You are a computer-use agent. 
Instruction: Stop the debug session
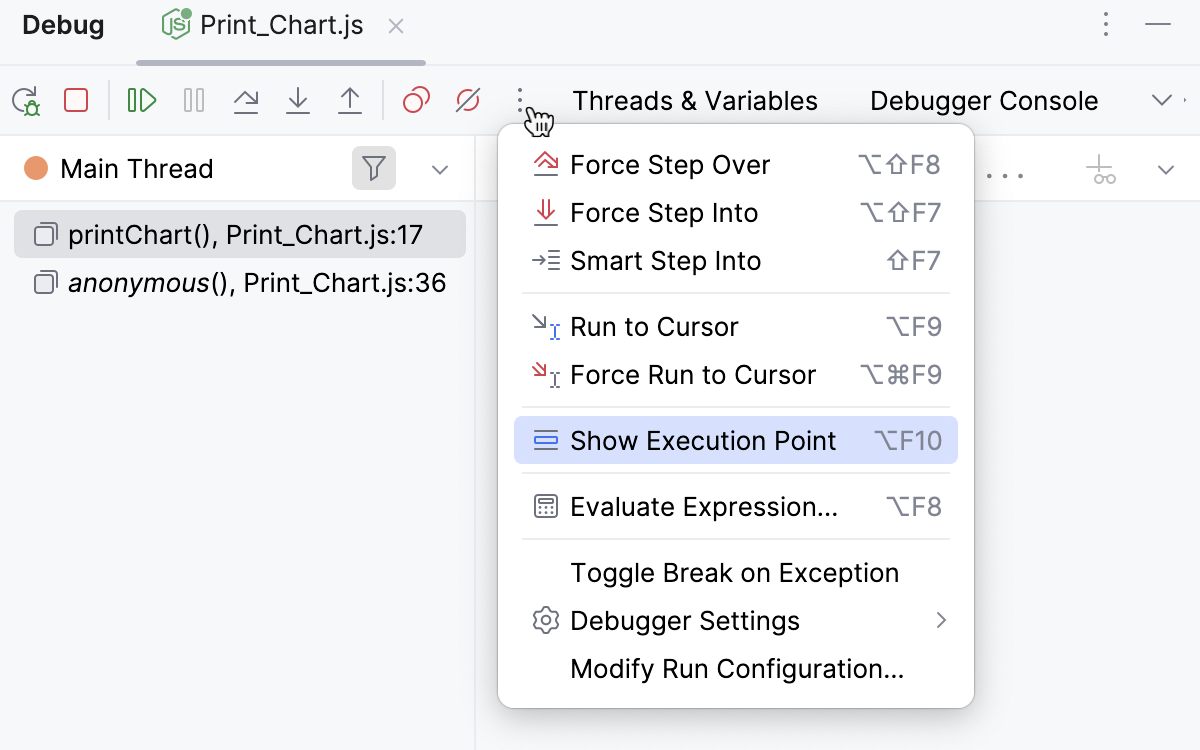[x=75, y=100]
